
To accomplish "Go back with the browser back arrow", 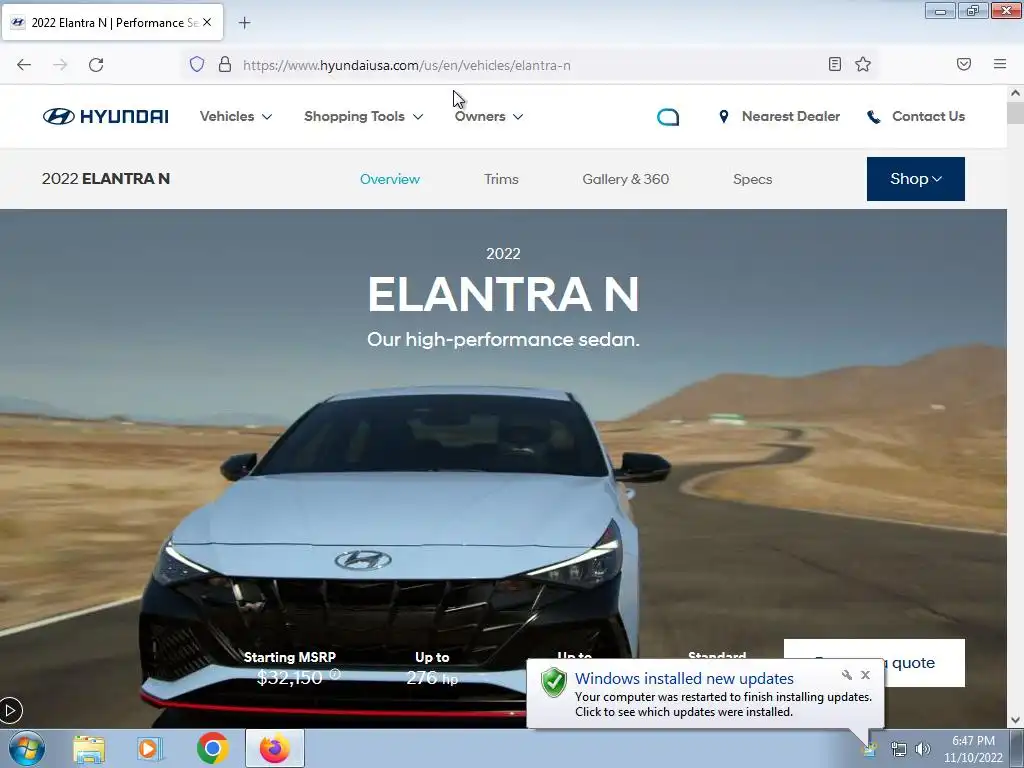I will pos(24,65).
